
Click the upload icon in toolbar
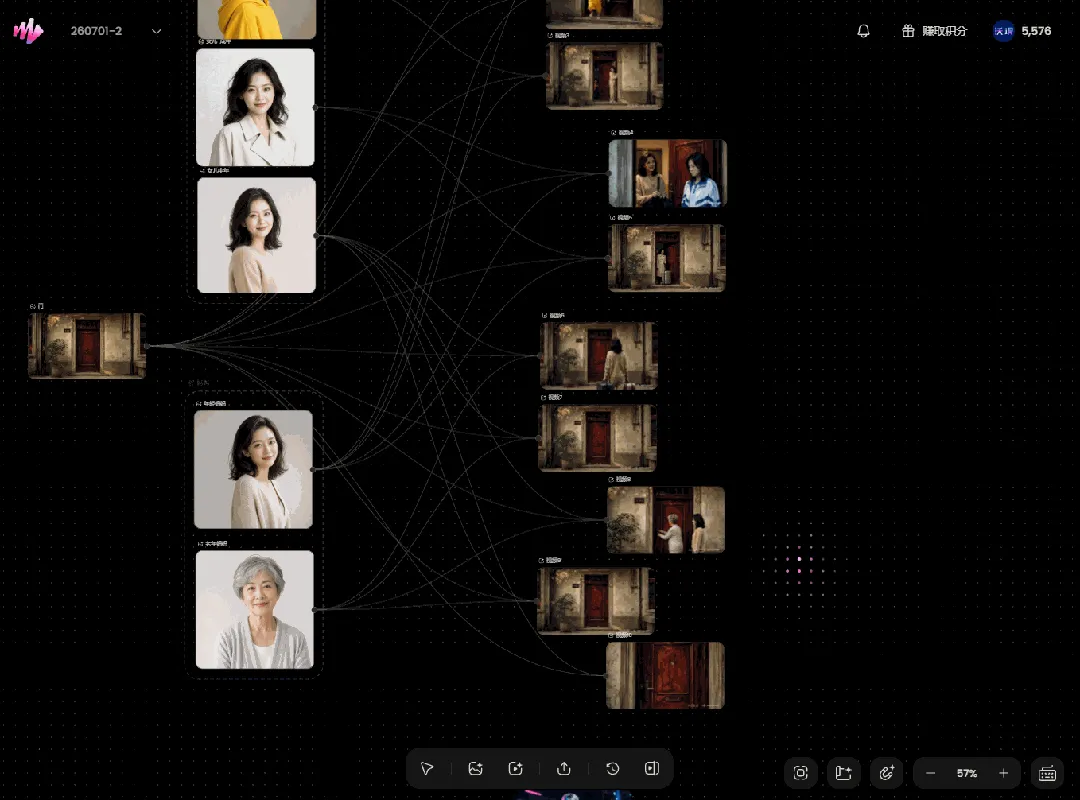tap(564, 768)
